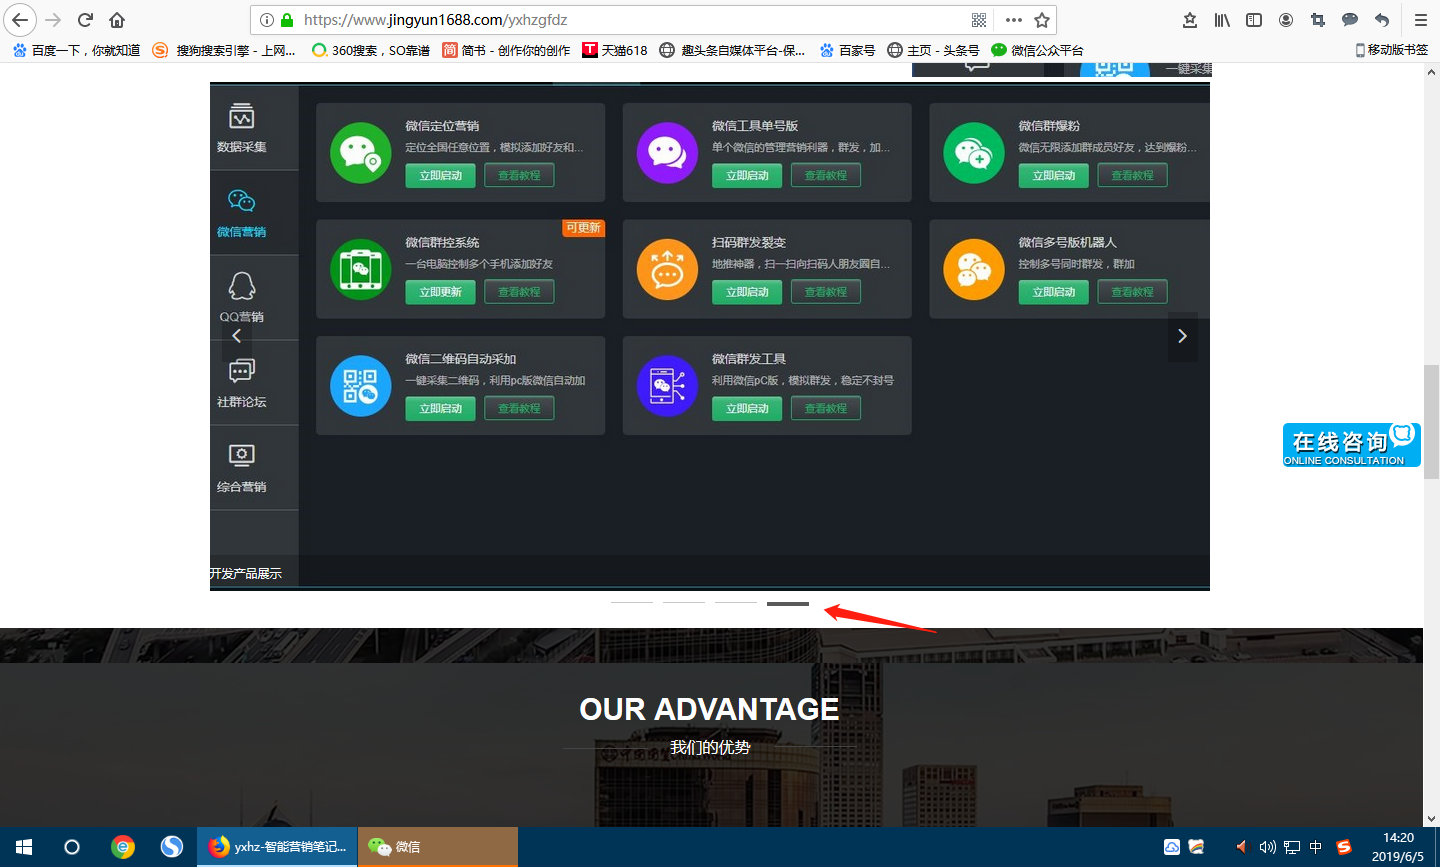Viewport: 1440px width, 867px height.
Task: Click the 微信二维码自动采加 blue icon
Action: (361, 386)
